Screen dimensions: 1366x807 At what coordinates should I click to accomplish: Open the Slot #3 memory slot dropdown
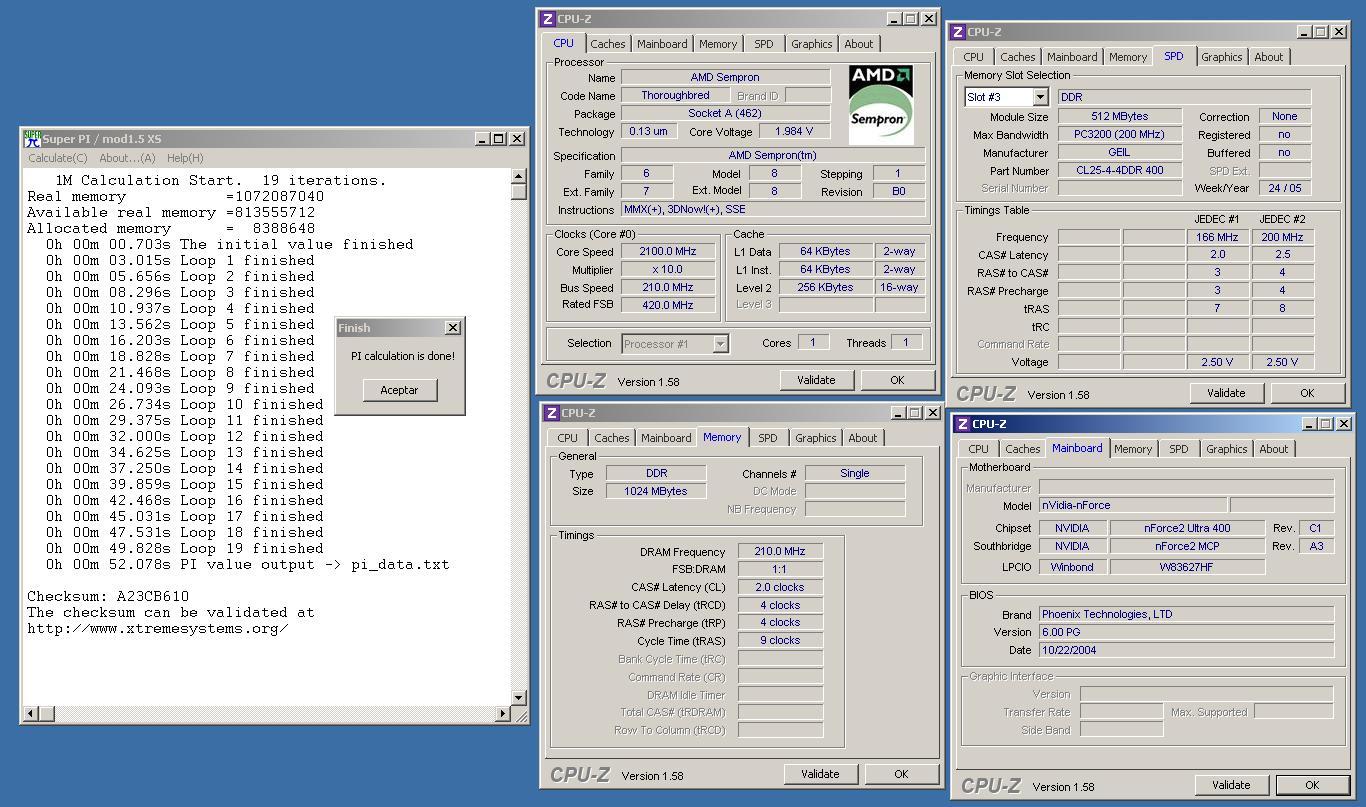(x=1040, y=97)
